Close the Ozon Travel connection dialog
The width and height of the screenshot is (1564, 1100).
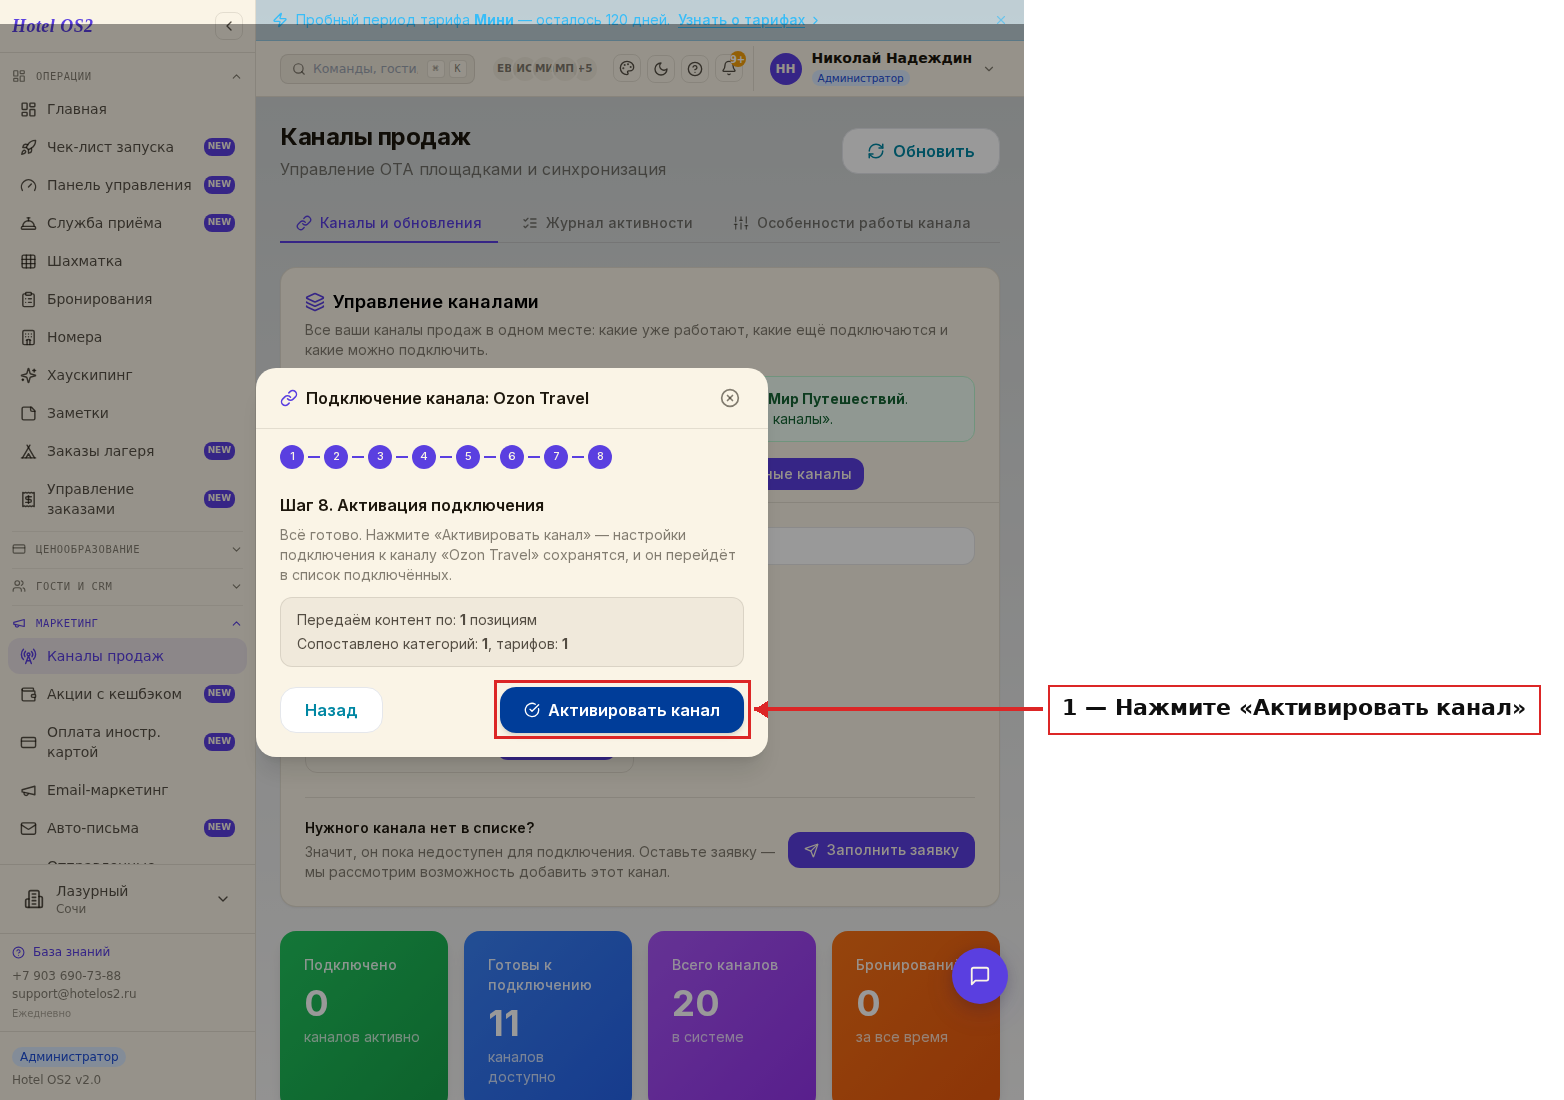click(730, 398)
